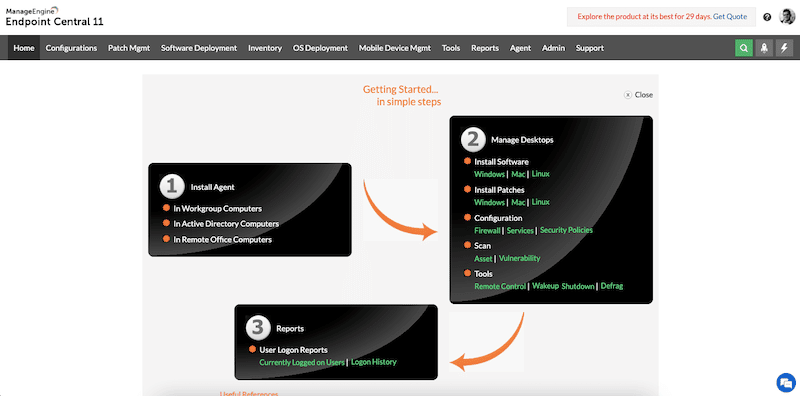Screen dimensions: 800x396
Task: Click Linux under Install Software
Action: 541,174
